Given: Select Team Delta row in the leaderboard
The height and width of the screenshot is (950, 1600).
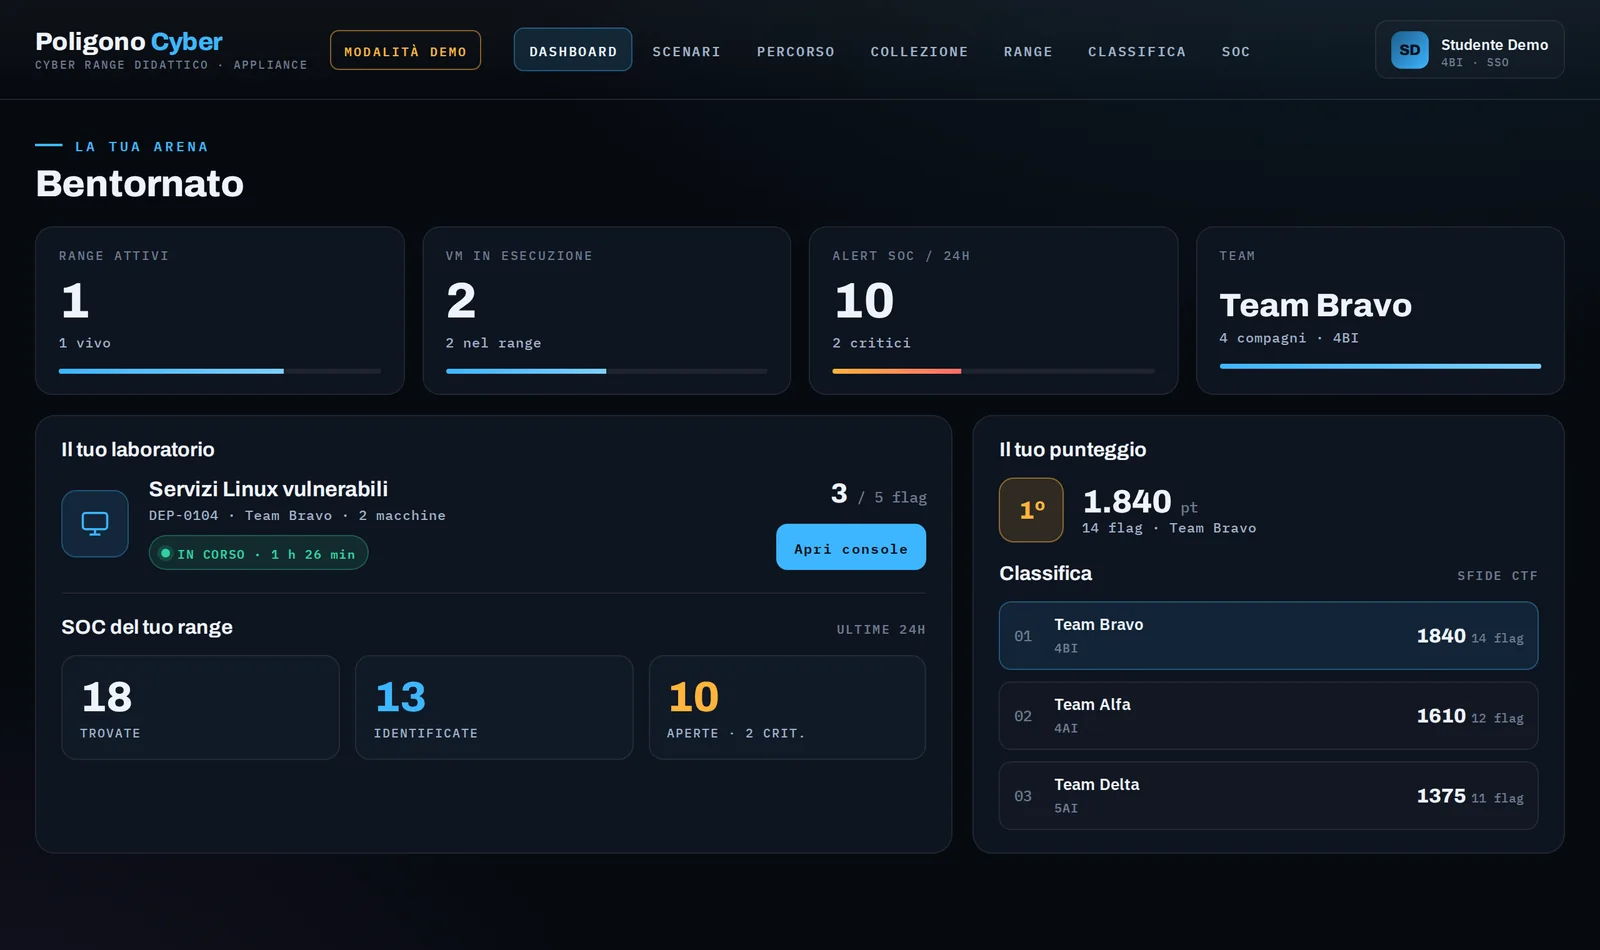Looking at the screenshot, I should click(1268, 796).
